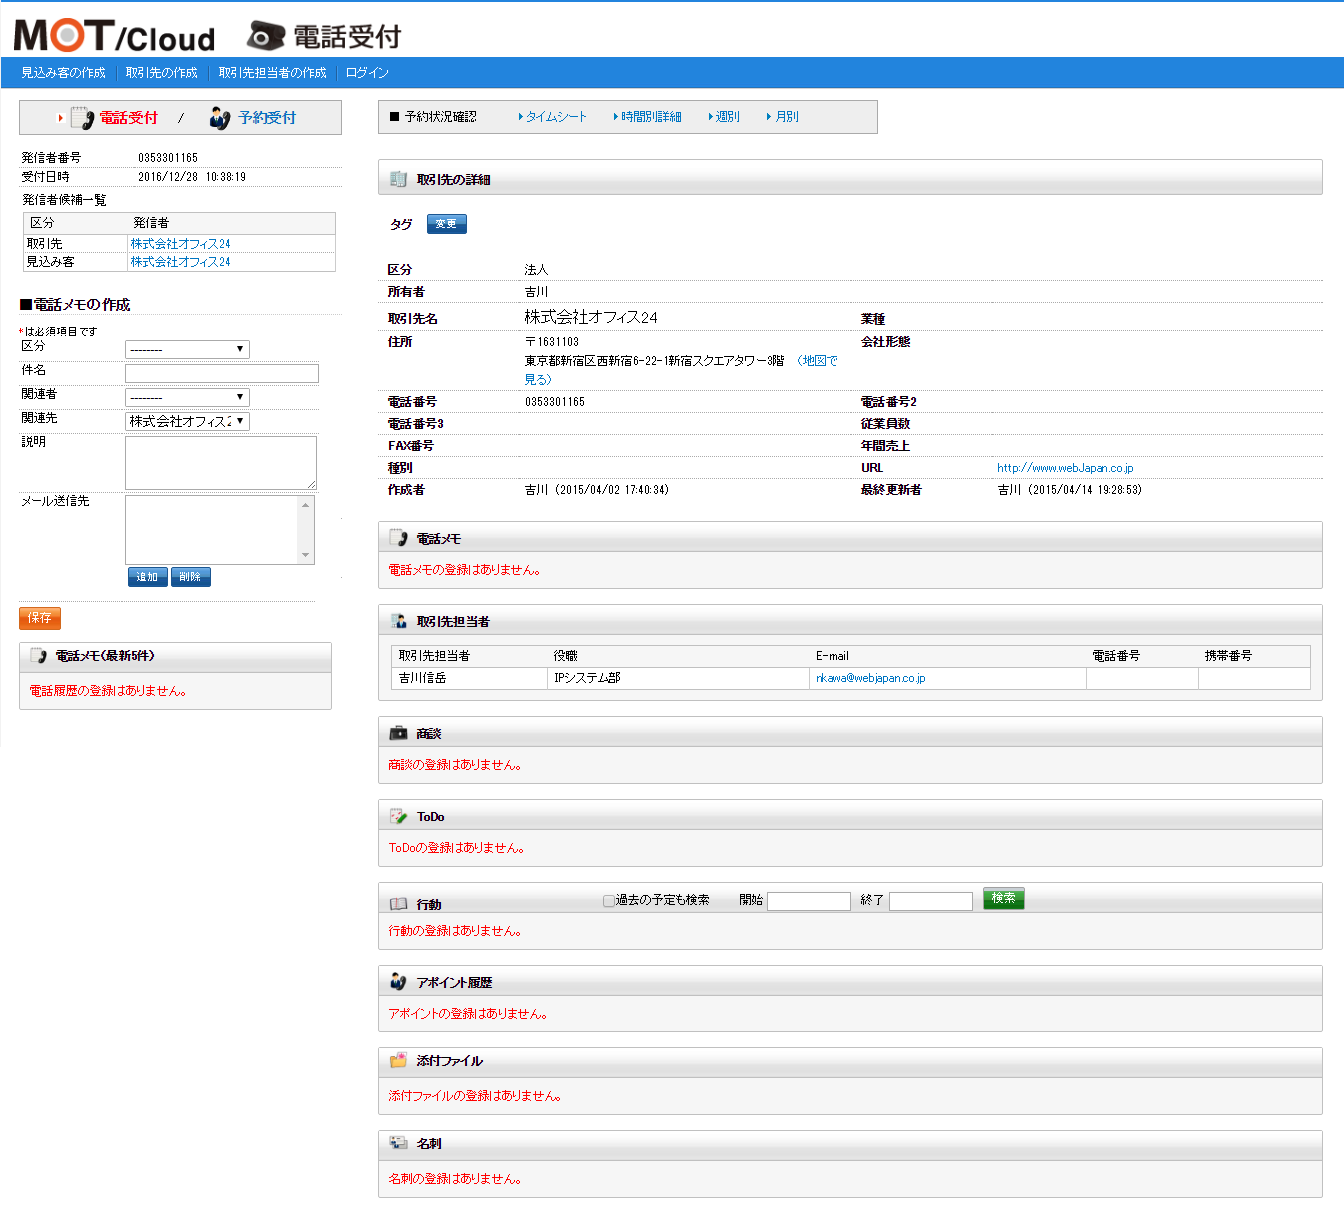Image resolution: width=1344 pixels, height=1214 pixels.
Task: Open the www.webJapan.co.jp URL link
Action: tap(1064, 468)
